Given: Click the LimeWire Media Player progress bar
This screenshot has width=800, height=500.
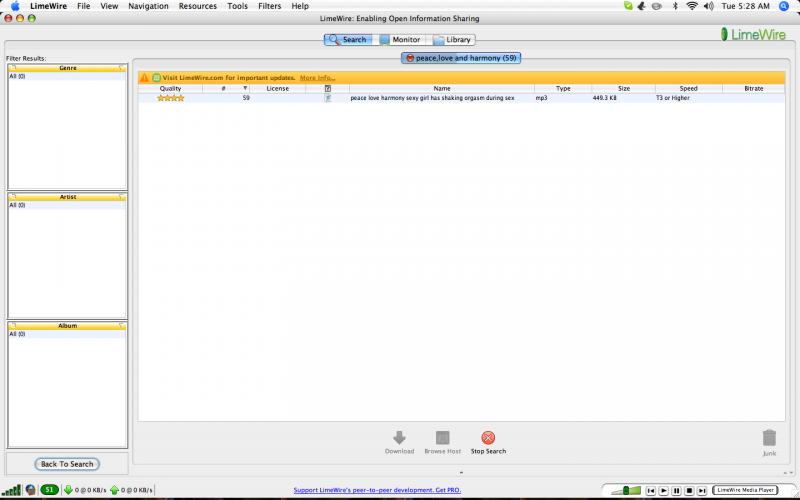Looking at the screenshot, I should 745,490.
